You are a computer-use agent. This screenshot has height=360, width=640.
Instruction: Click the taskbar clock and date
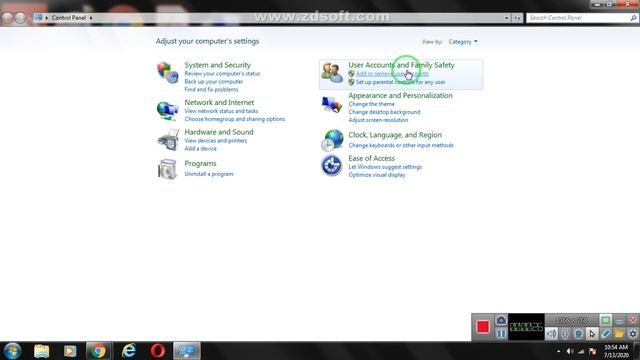point(616,351)
